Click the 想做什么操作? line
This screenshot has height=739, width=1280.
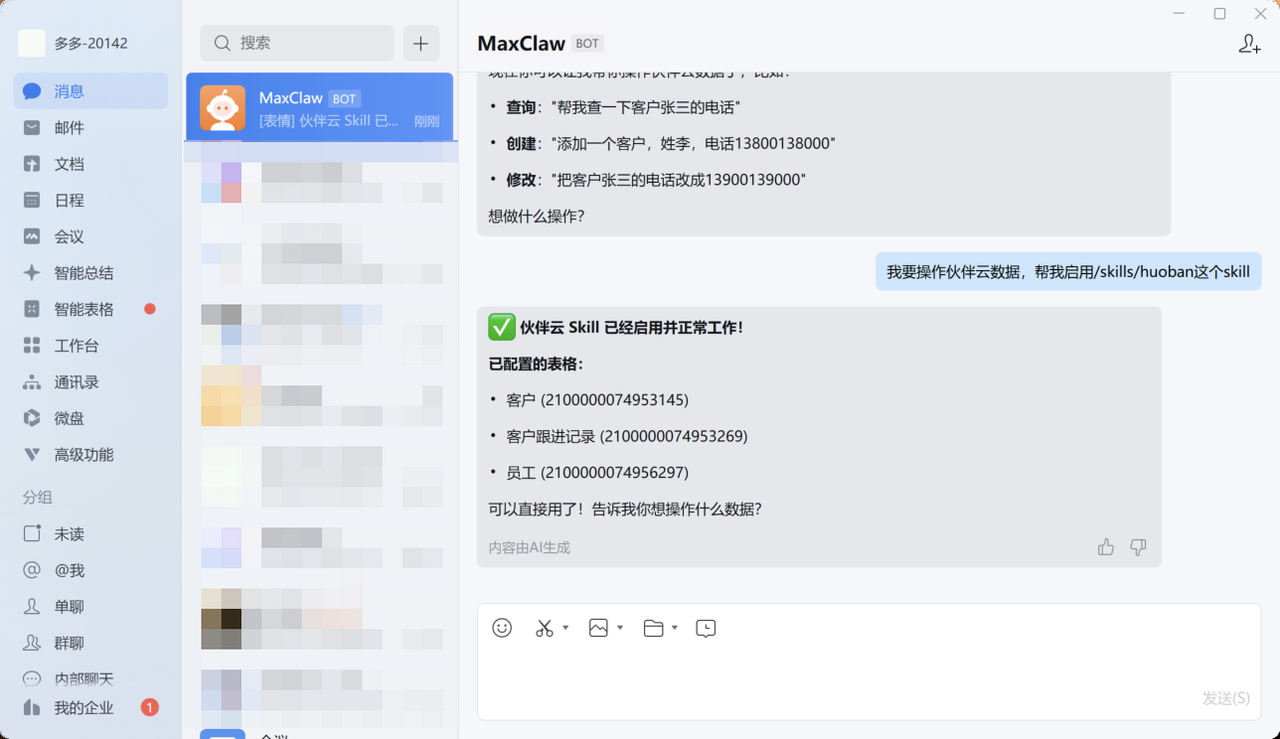pos(537,216)
